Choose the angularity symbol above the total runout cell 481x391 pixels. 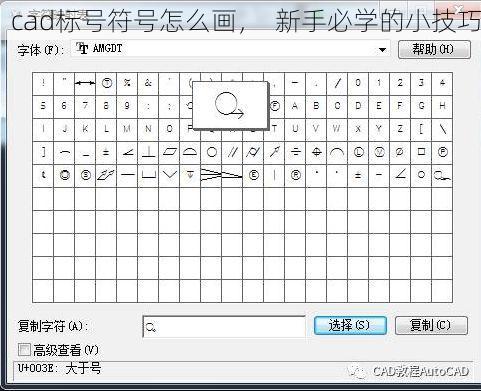point(127,152)
